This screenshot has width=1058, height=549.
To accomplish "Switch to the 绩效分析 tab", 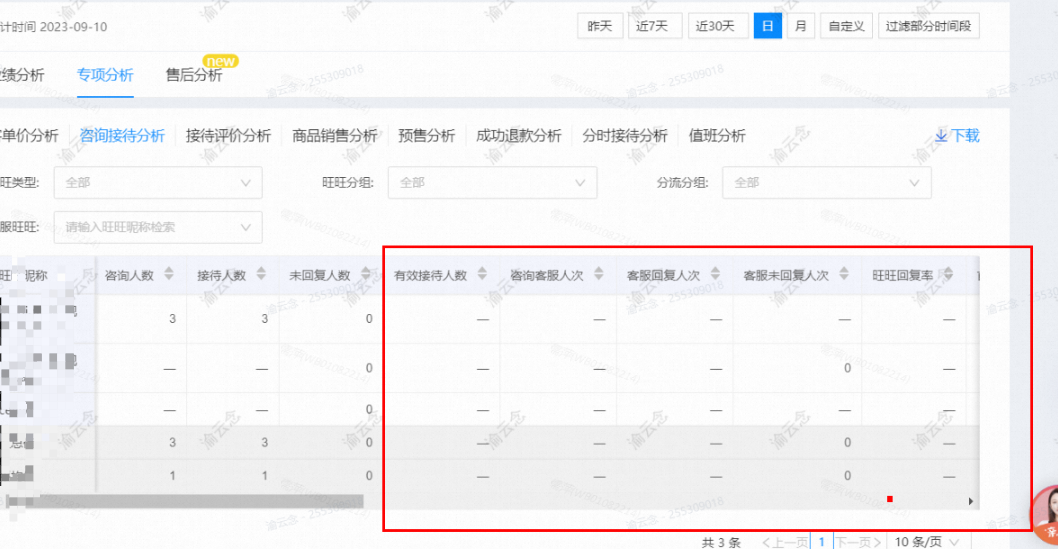I will coord(22,75).
